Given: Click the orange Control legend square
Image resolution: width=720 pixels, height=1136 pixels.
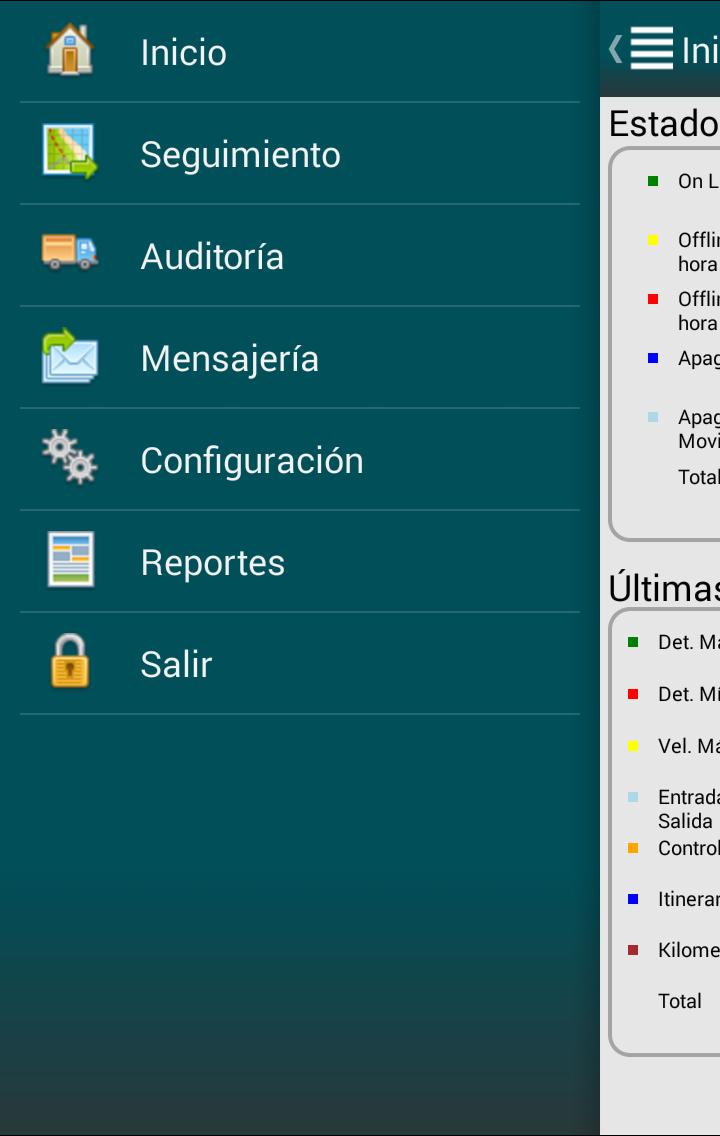Looking at the screenshot, I should [x=633, y=848].
